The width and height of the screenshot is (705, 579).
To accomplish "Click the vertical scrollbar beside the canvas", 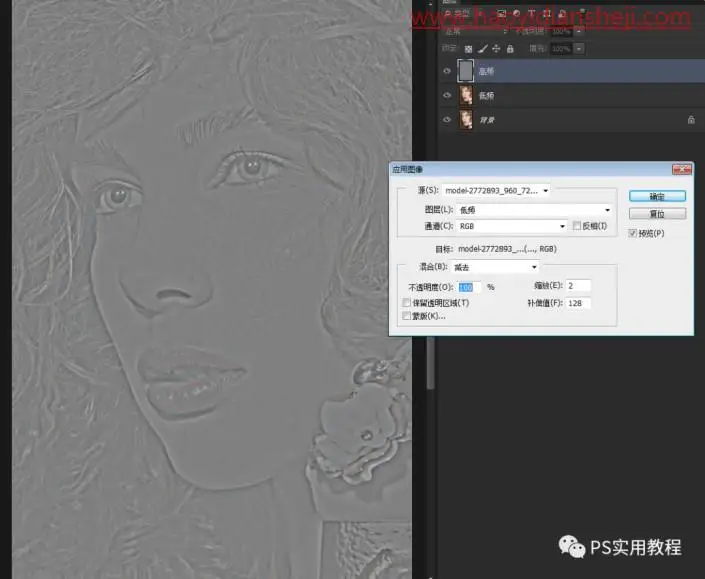I will [431, 363].
